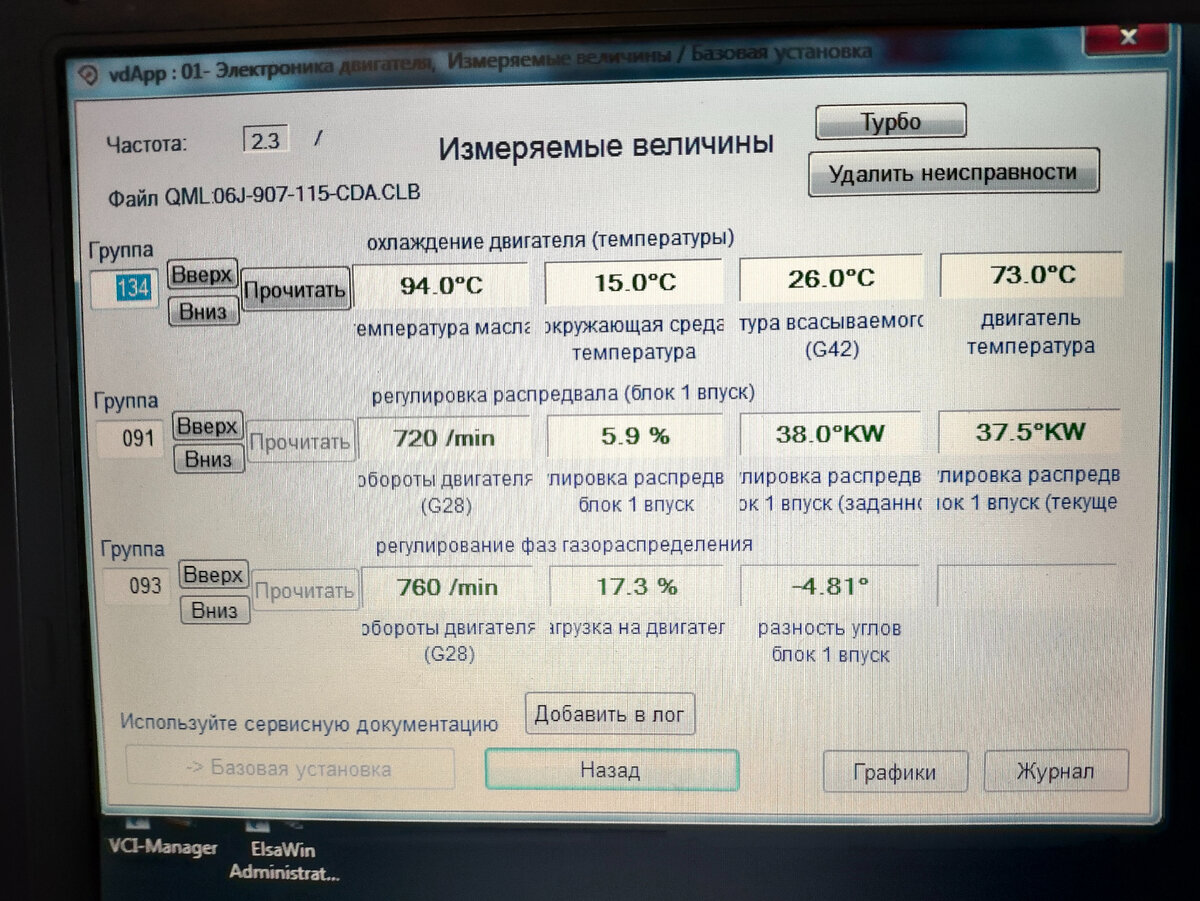The image size is (1200, 901).
Task: Click the group number field showing 093
Action: tap(135, 586)
